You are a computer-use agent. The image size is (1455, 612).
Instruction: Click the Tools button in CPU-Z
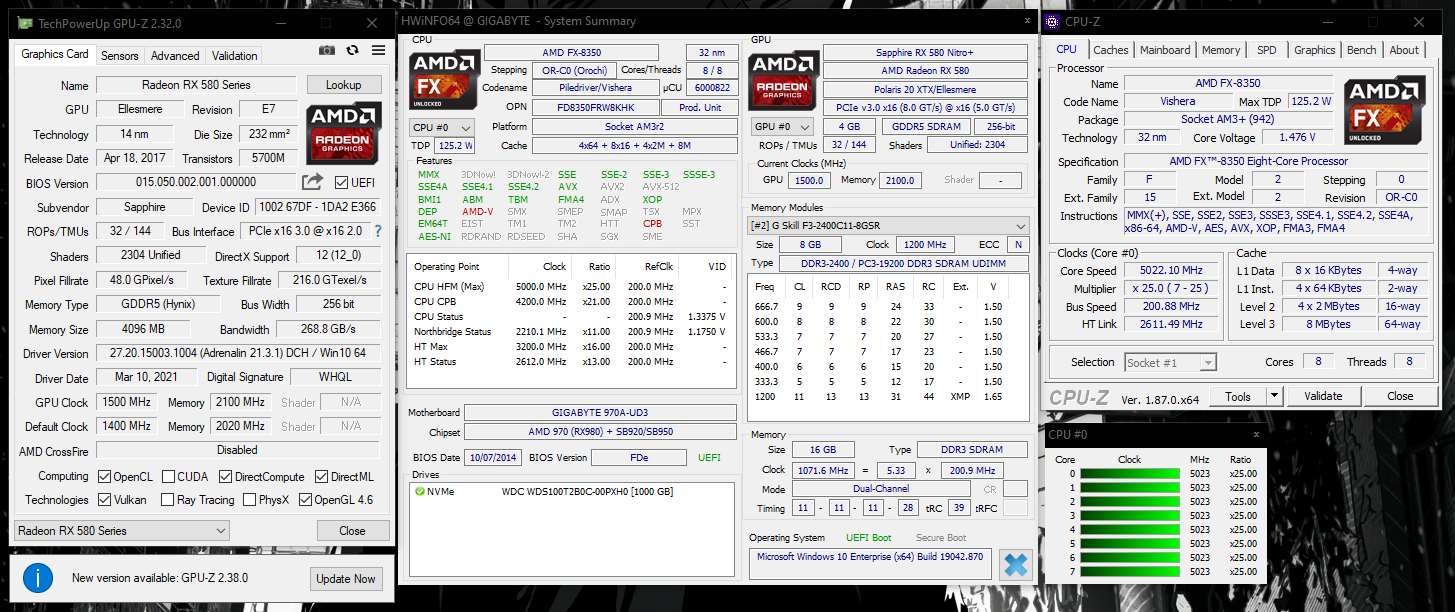click(x=1238, y=396)
